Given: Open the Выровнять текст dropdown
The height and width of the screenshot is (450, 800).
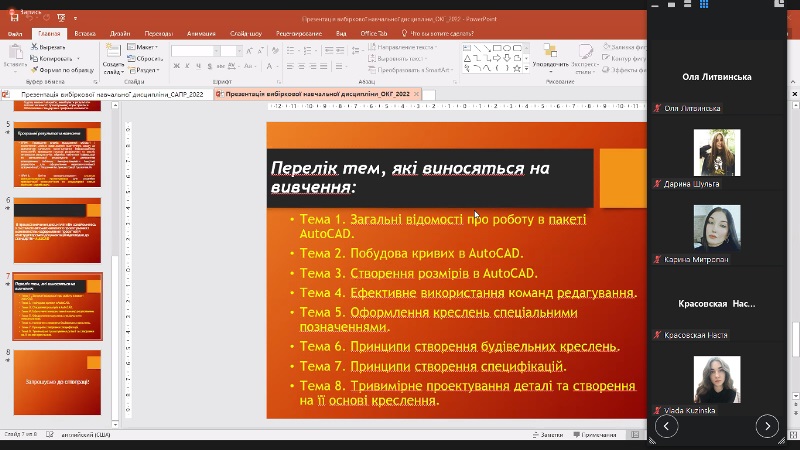Looking at the screenshot, I should pyautogui.click(x=399, y=59).
